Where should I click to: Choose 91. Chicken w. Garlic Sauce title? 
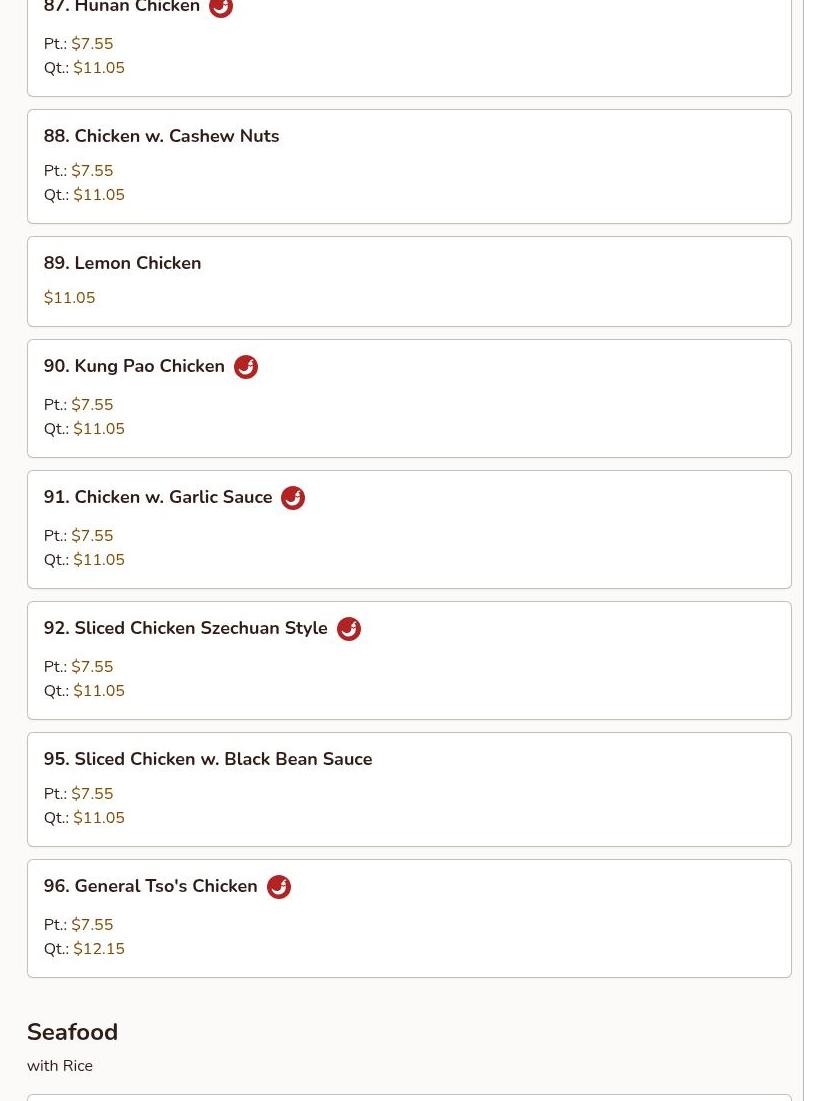point(158,497)
